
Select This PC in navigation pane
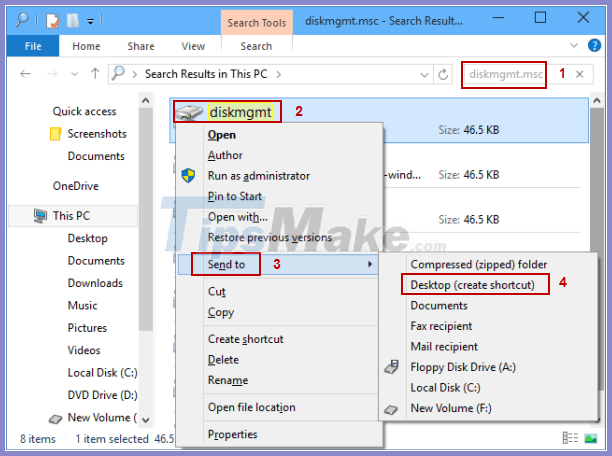coord(73,216)
